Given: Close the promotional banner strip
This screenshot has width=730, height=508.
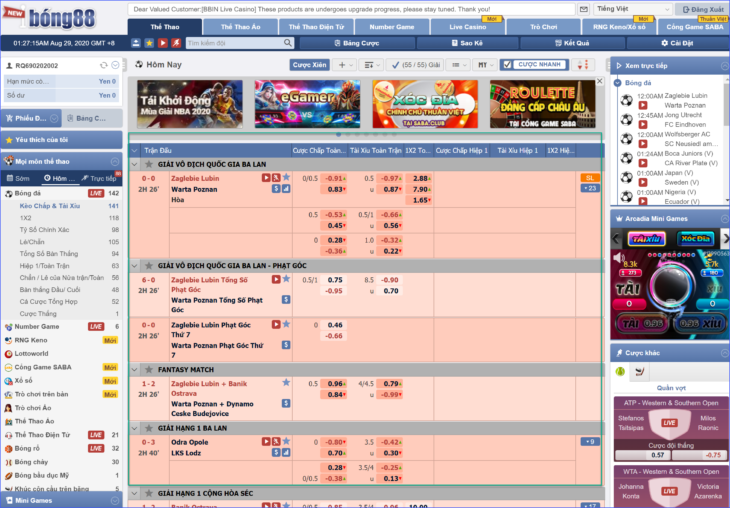Looking at the screenshot, I should [x=600, y=81].
